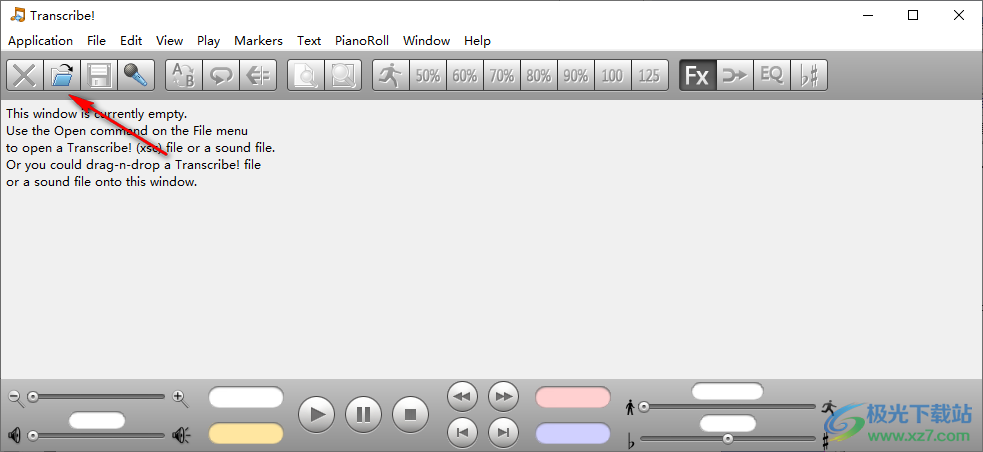Open the Text menu
Screen dimensions: 983x452
point(309,41)
